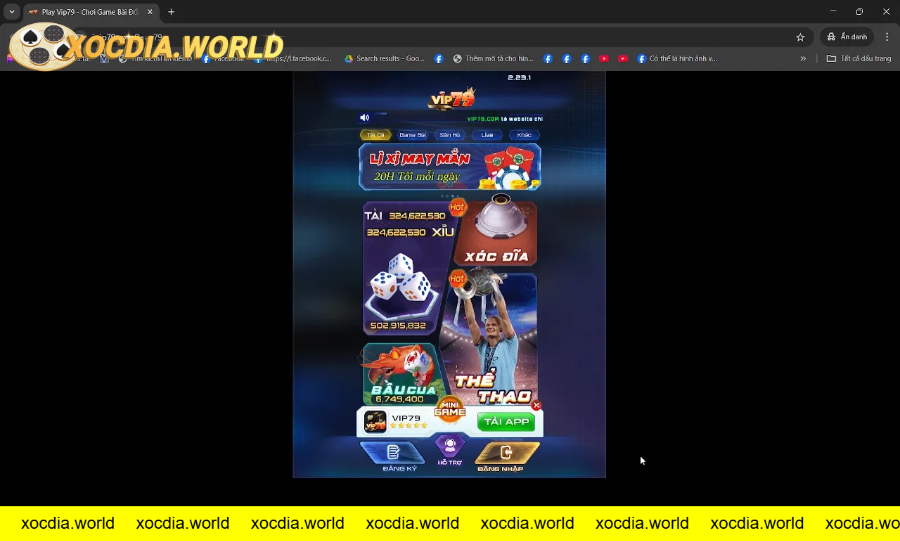Open Chrome's three-dot menu
This screenshot has width=900, height=541.
pyautogui.click(x=887, y=37)
